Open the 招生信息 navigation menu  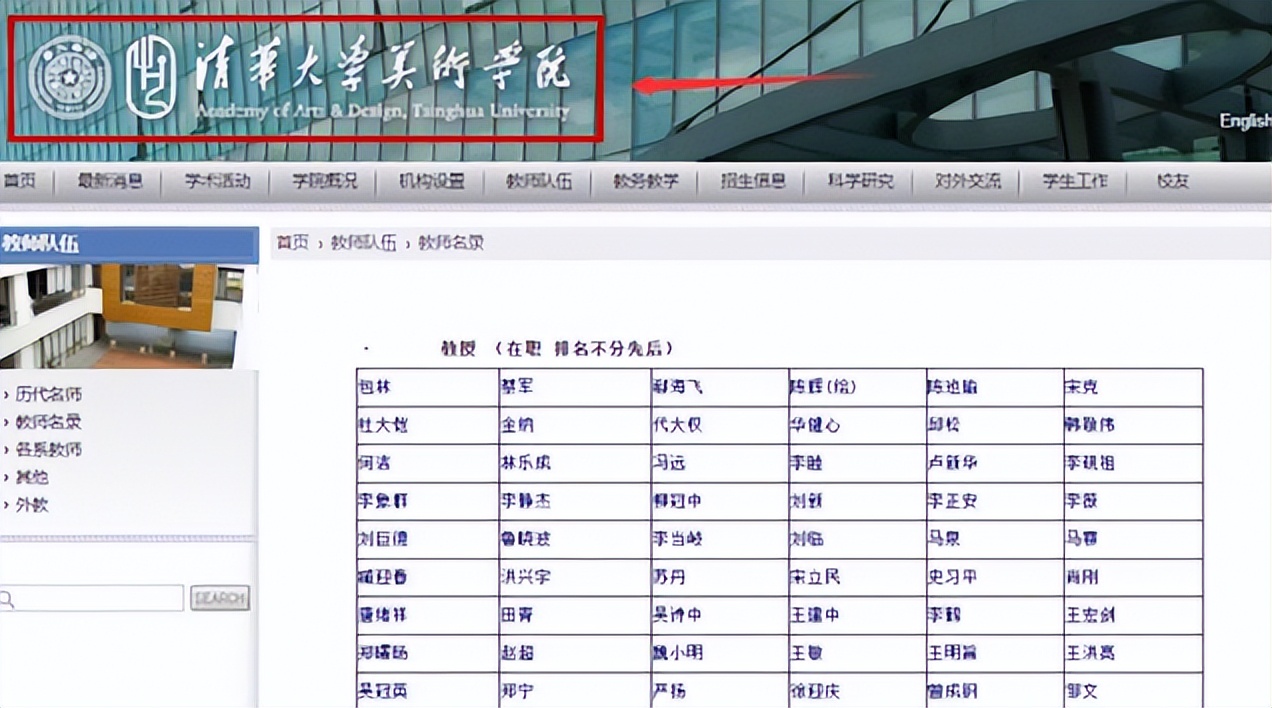tap(753, 181)
